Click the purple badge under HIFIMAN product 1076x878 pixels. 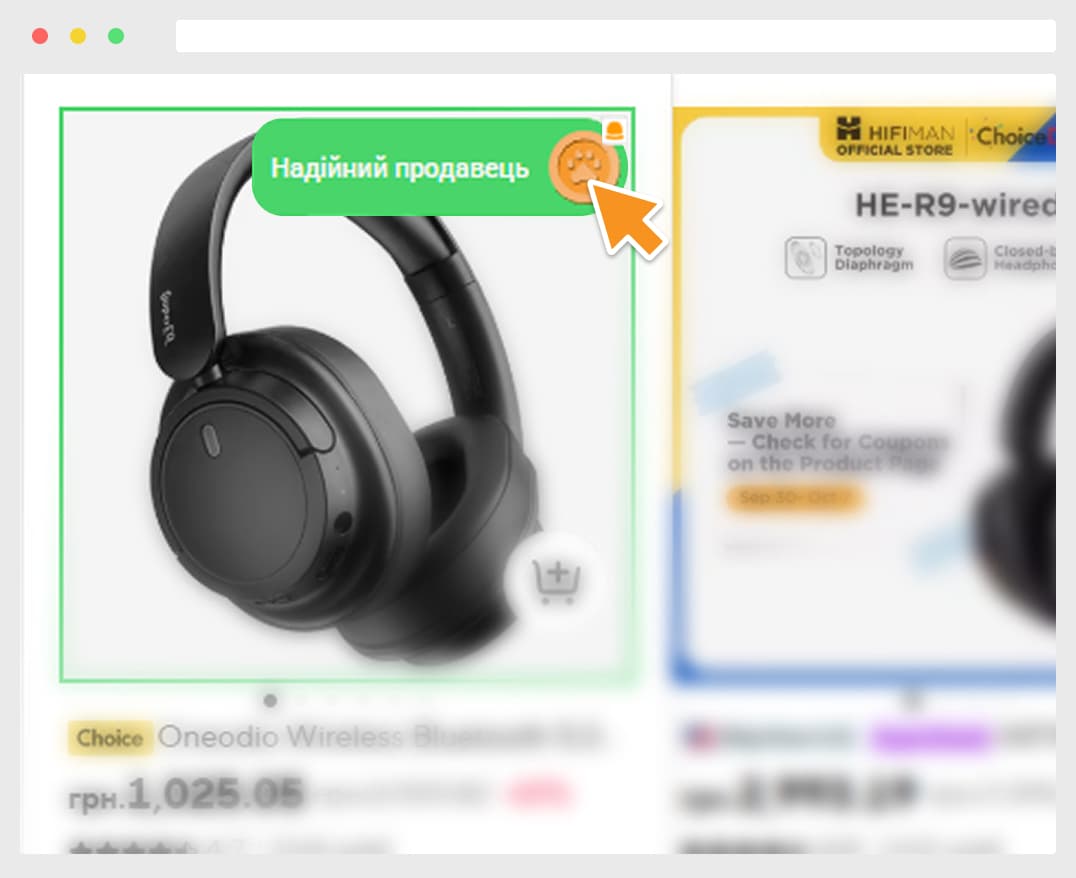pyautogui.click(x=931, y=739)
